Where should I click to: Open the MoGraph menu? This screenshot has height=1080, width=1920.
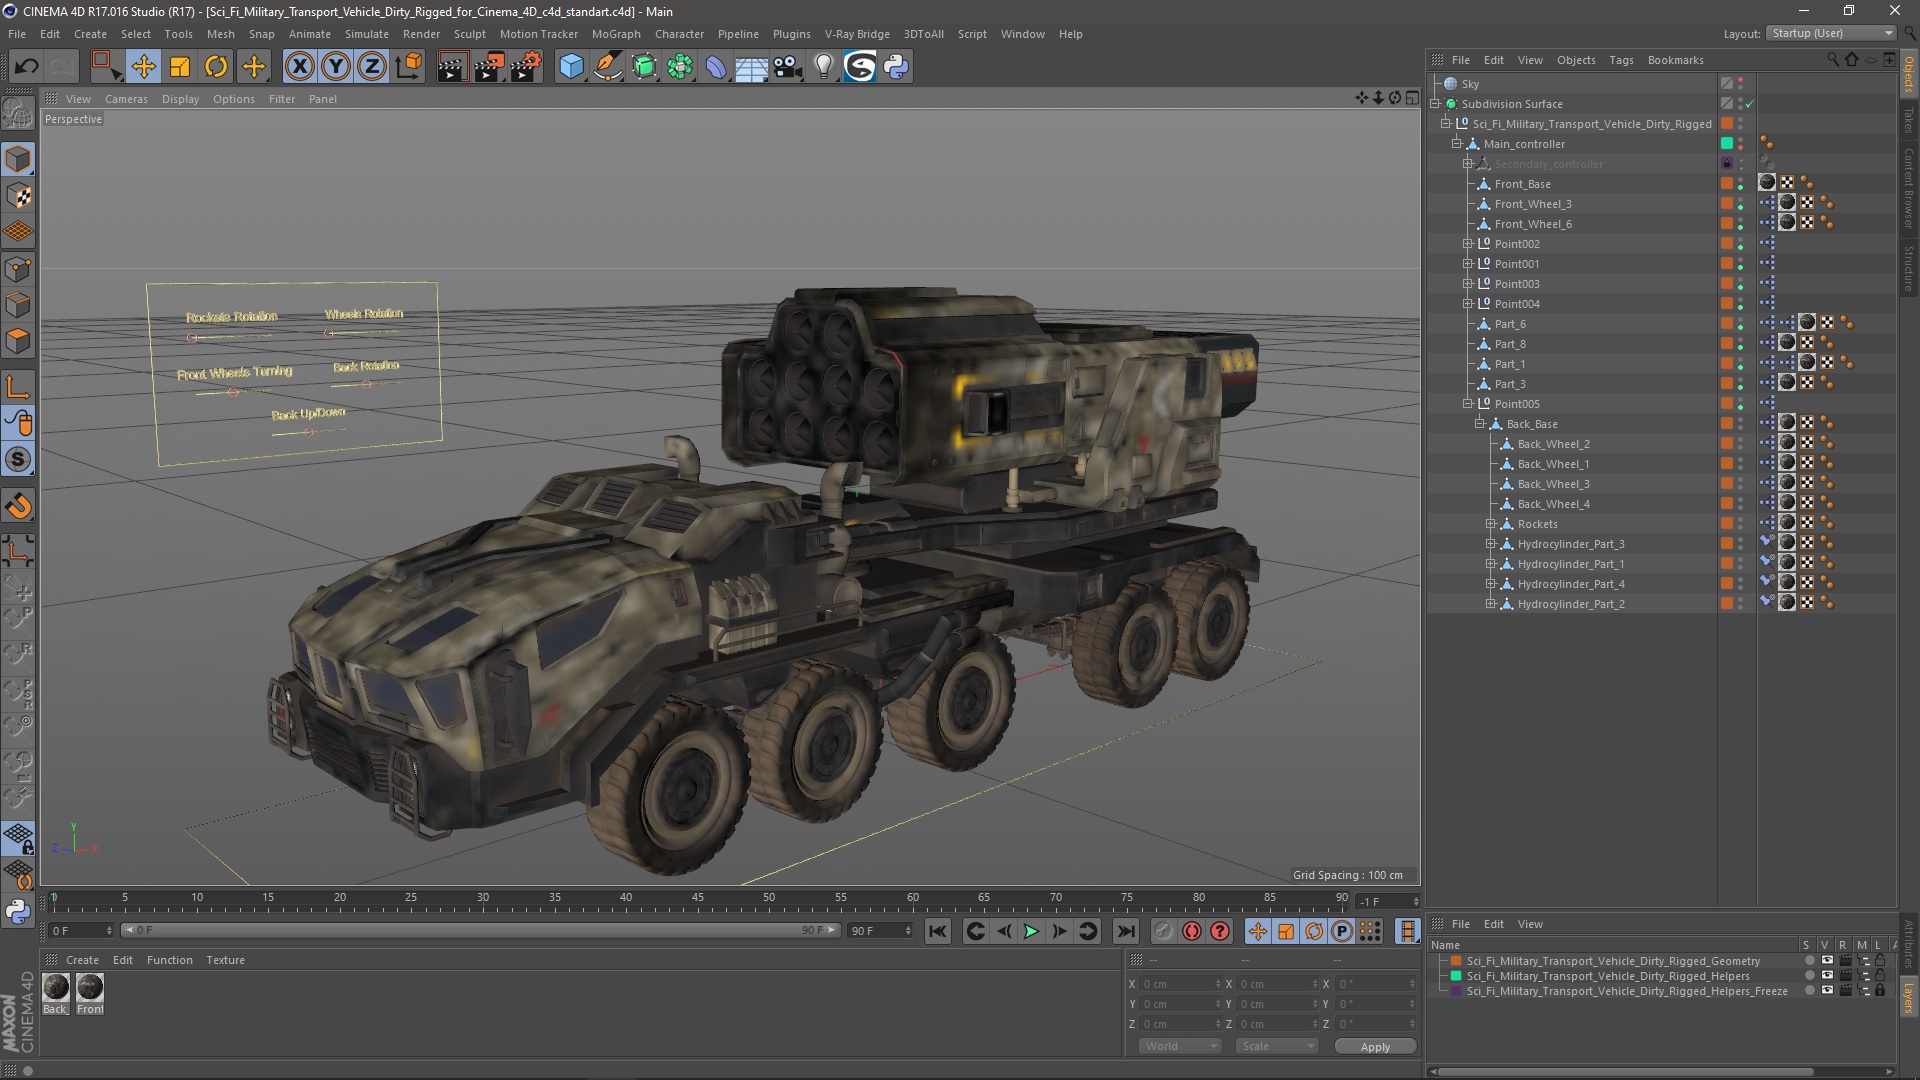pos(616,34)
